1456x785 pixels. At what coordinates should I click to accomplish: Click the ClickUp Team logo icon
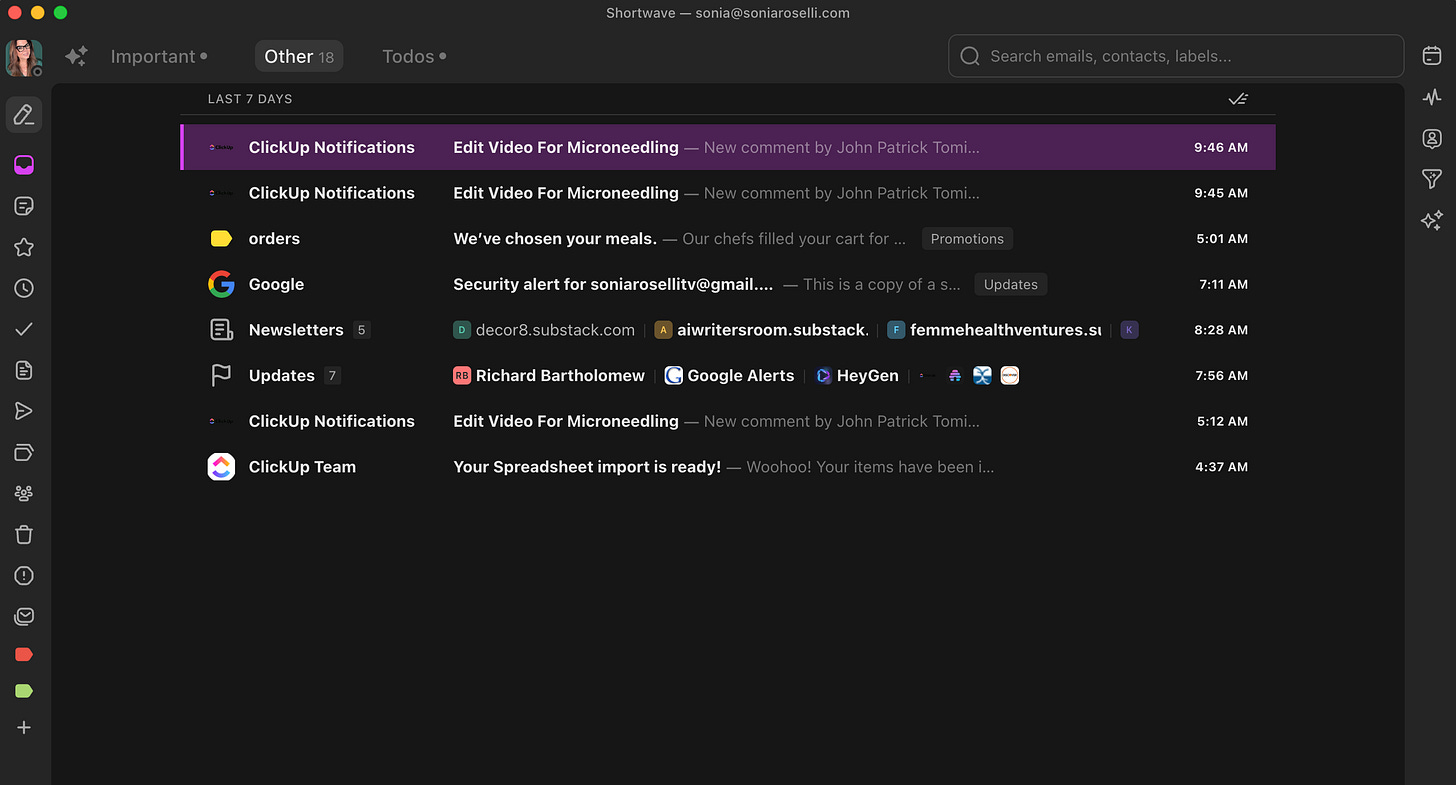[221, 467]
